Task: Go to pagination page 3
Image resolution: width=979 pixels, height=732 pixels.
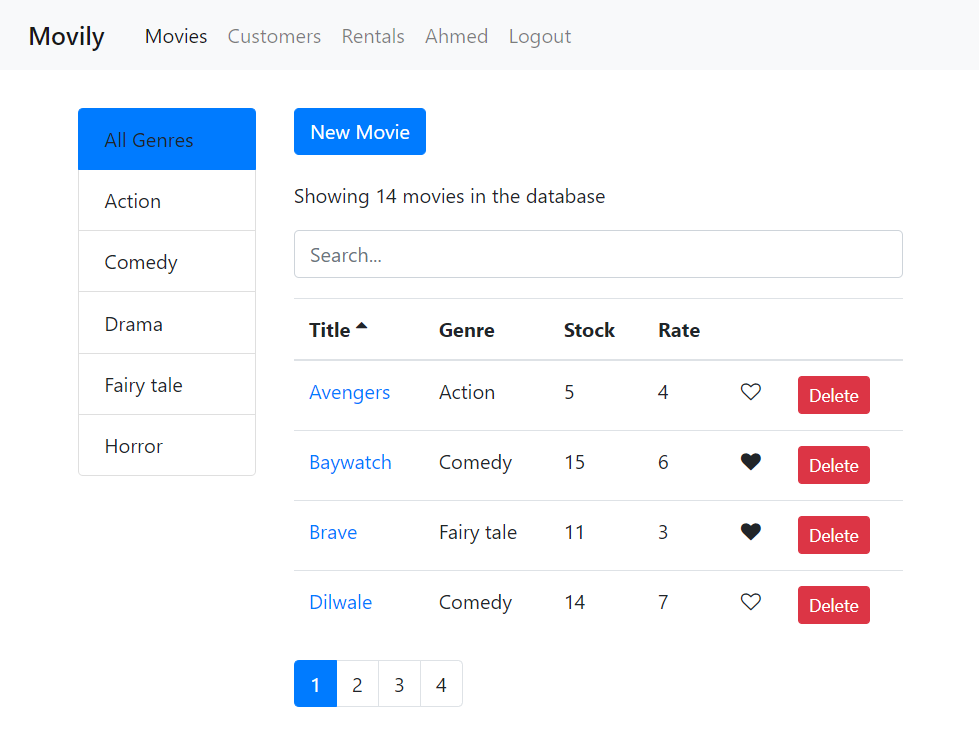Action: (399, 684)
